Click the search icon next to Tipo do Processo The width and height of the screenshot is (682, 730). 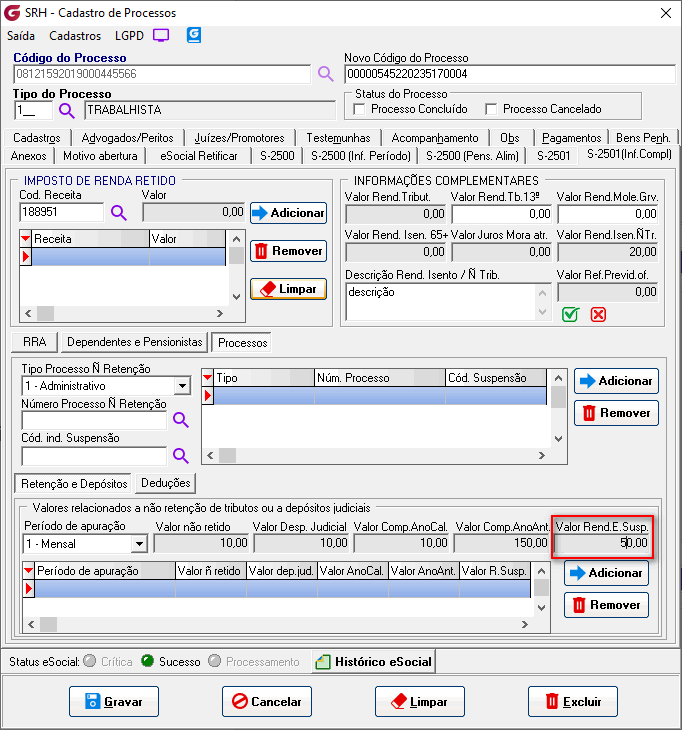67,110
